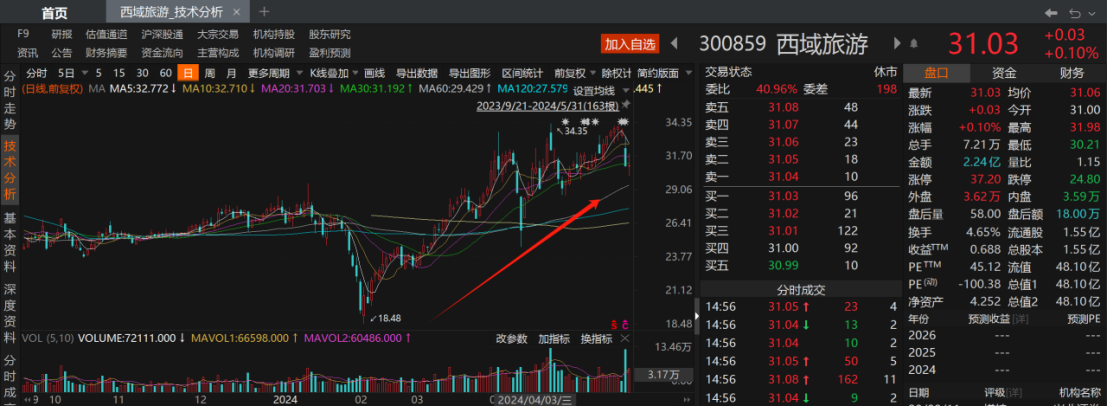Open F9 menu item

pyautogui.click(x=23, y=33)
